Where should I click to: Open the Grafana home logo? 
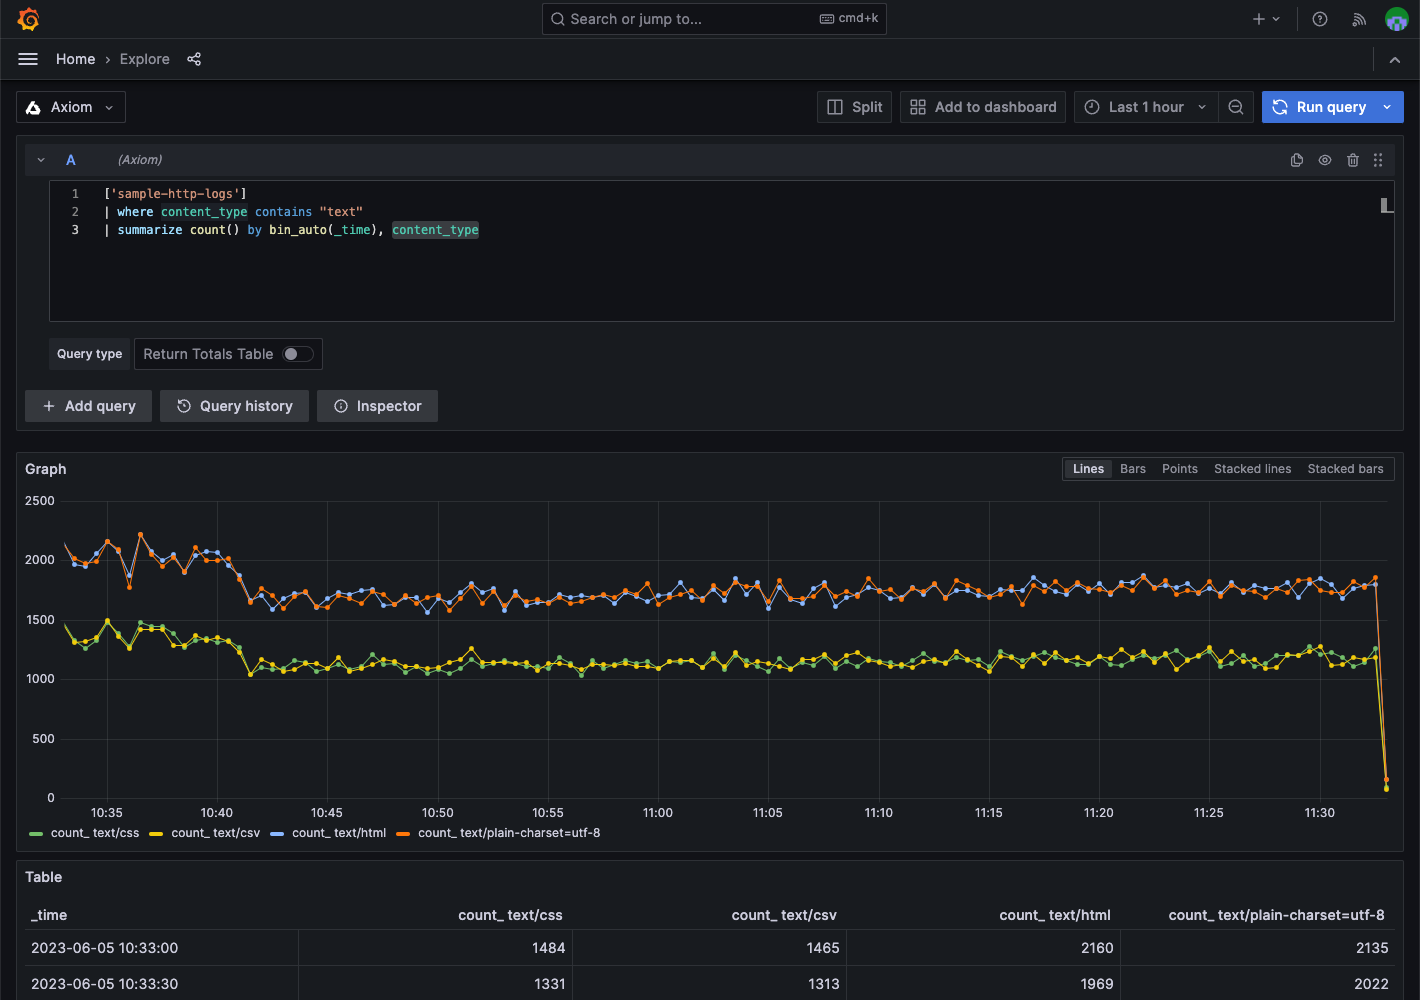pos(29,19)
